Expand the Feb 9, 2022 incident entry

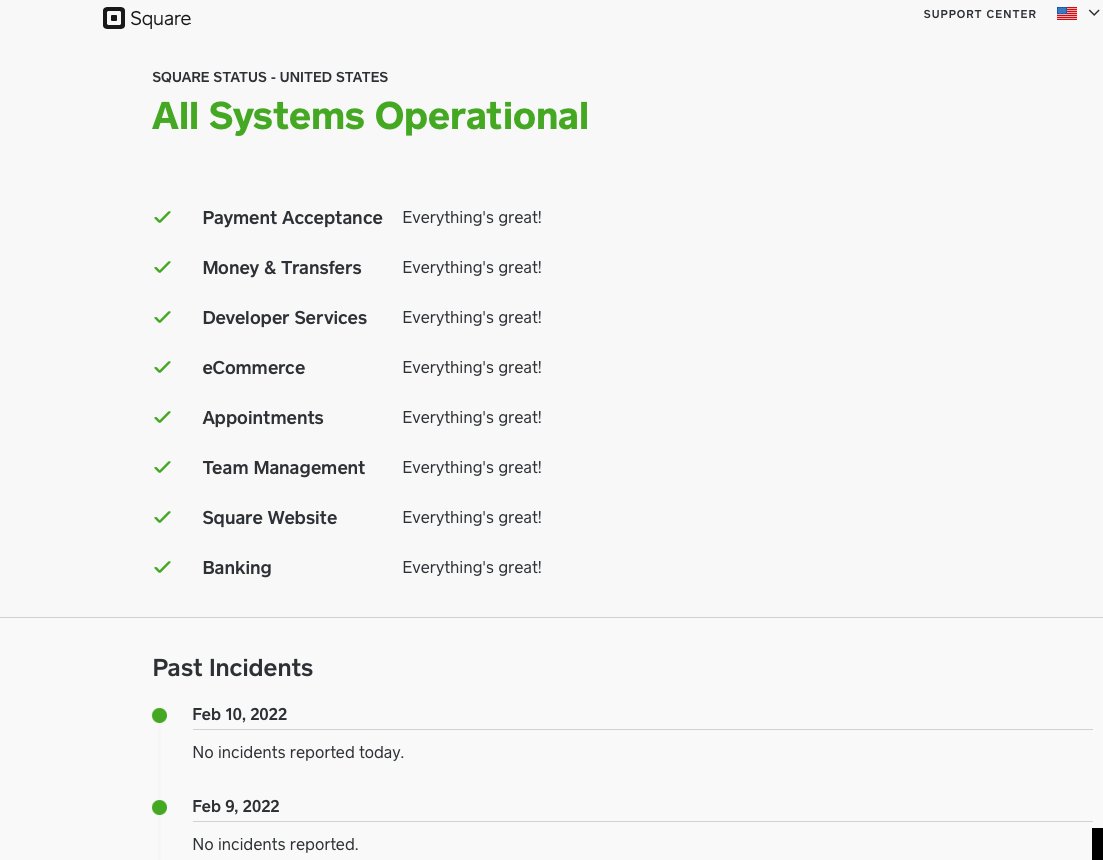(235, 806)
